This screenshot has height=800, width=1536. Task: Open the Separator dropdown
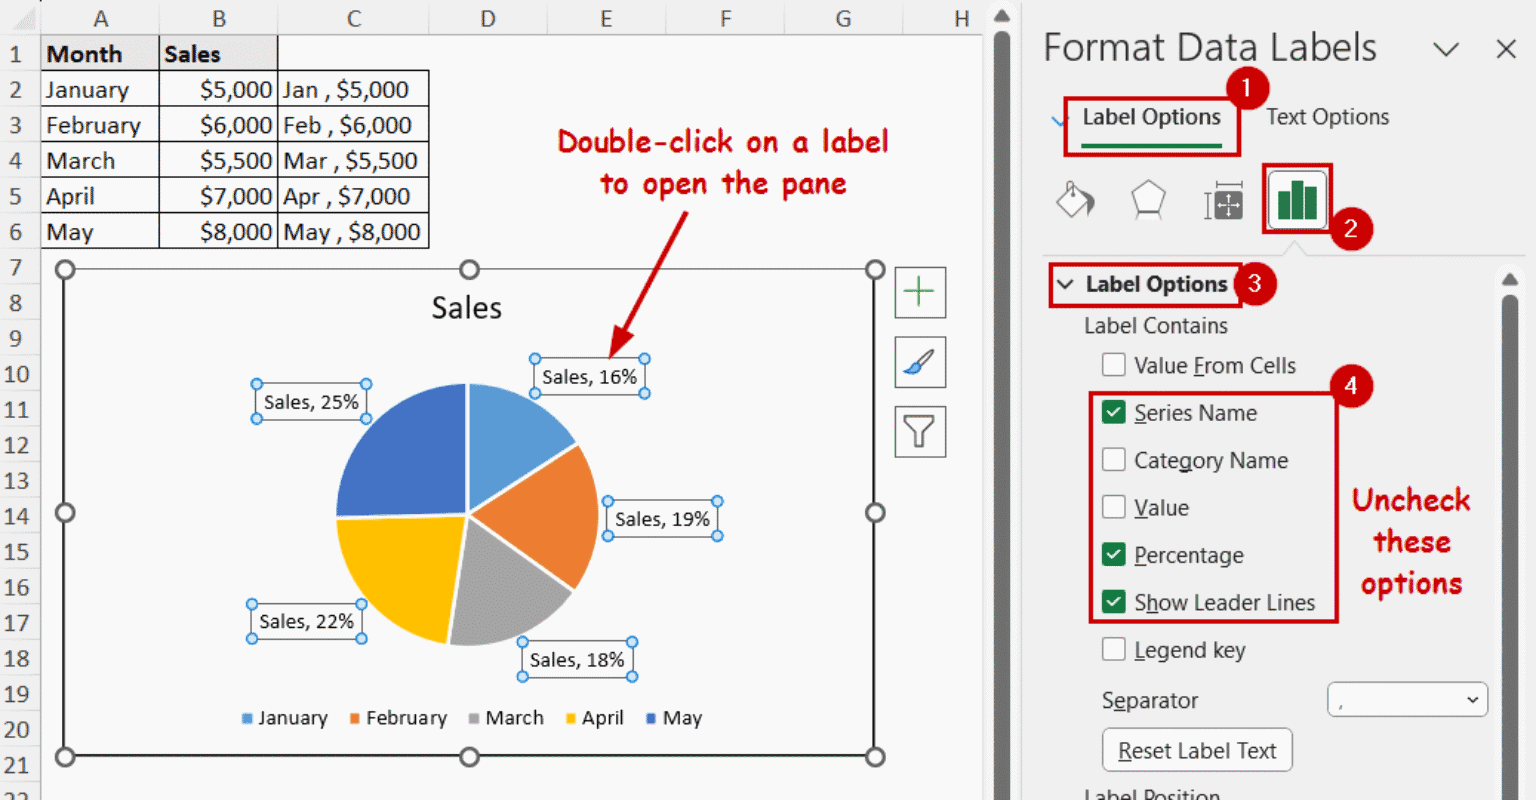tap(1407, 700)
